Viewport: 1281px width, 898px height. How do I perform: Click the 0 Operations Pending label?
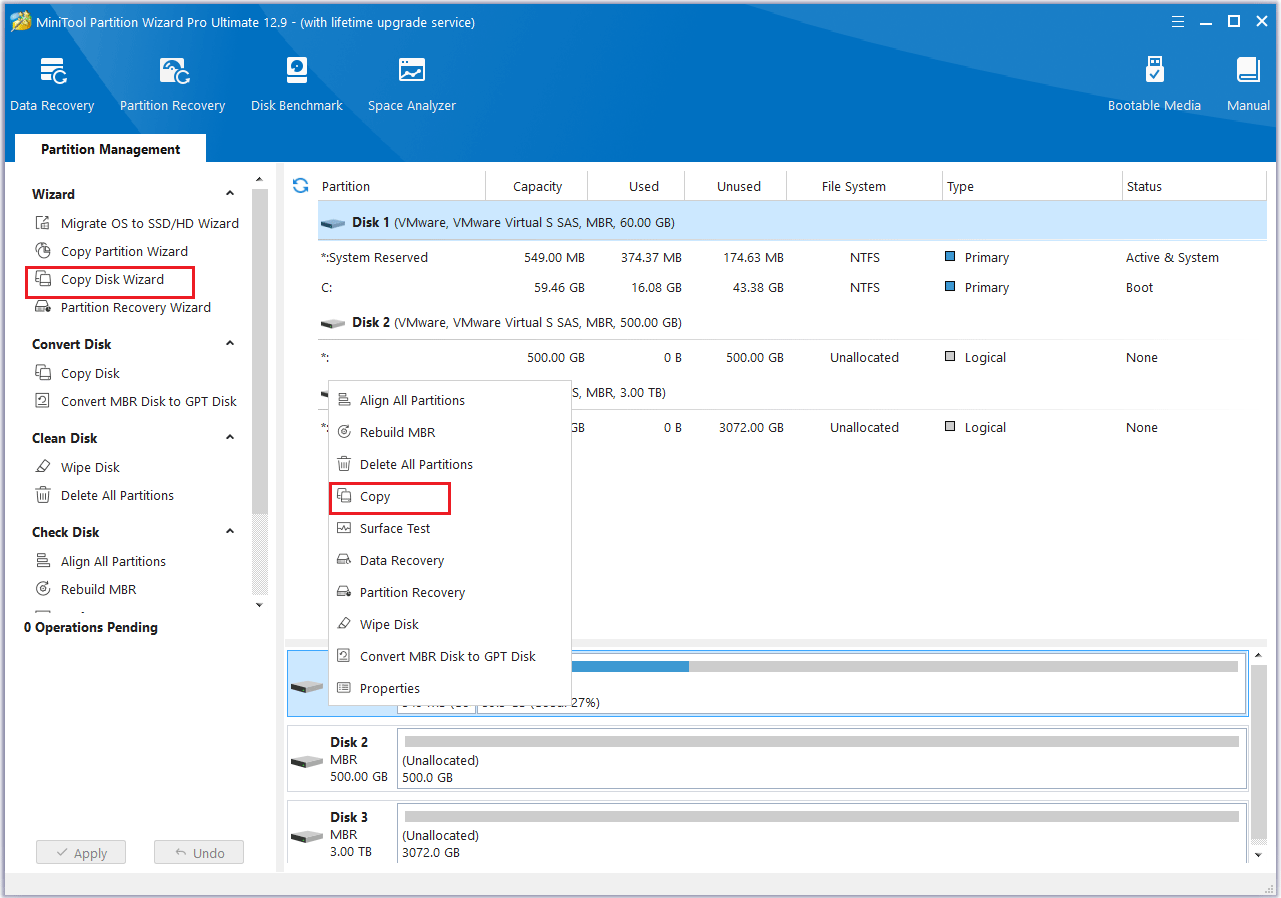(91, 627)
